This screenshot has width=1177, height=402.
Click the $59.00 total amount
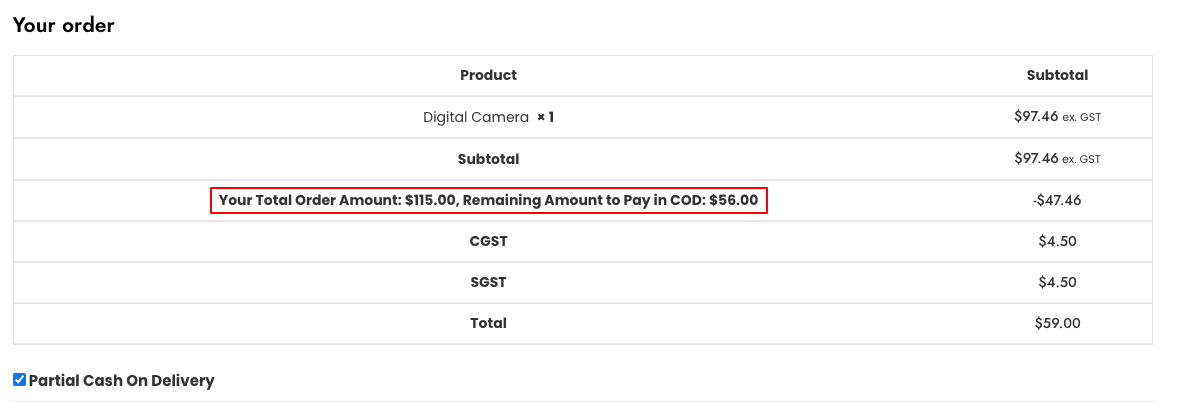tap(1058, 323)
